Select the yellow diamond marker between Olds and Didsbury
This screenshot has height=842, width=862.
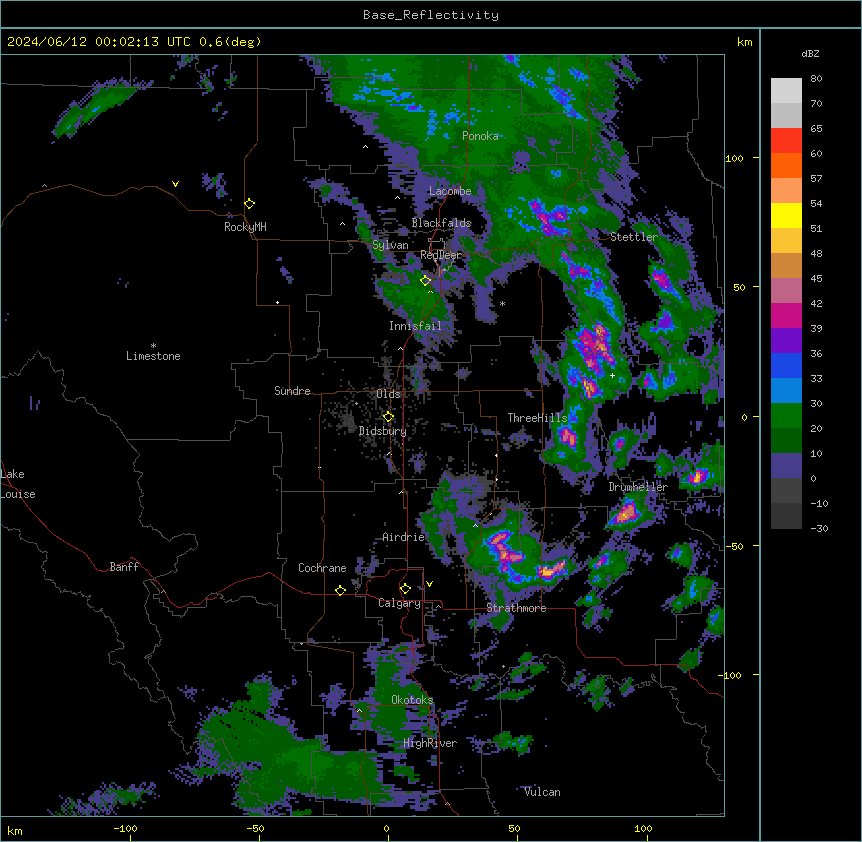(x=388, y=417)
